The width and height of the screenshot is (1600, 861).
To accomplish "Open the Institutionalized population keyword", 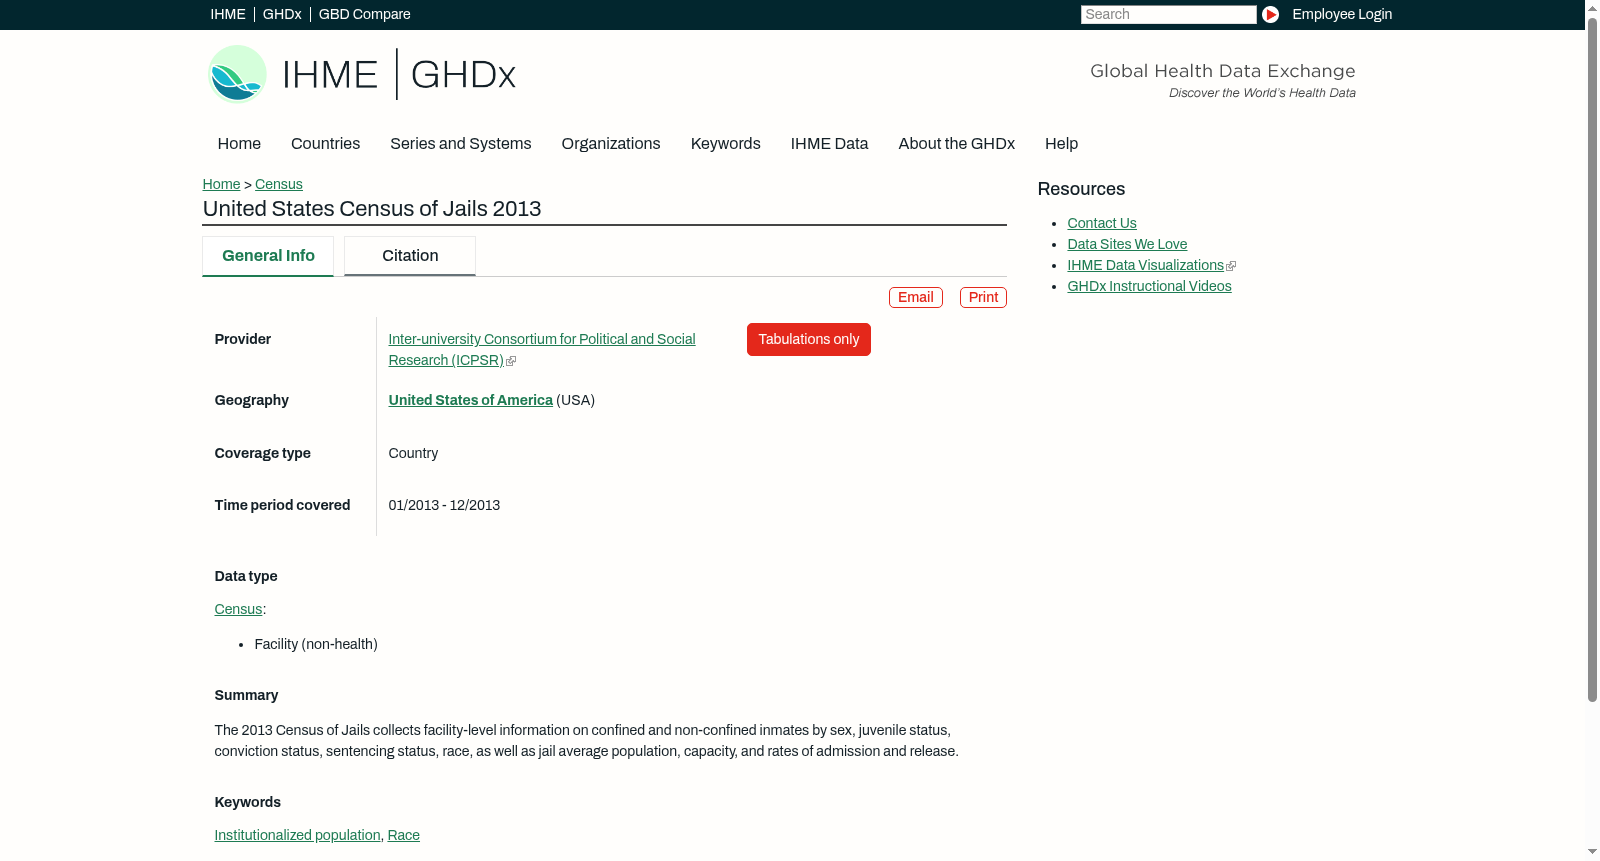I will pyautogui.click(x=298, y=835).
